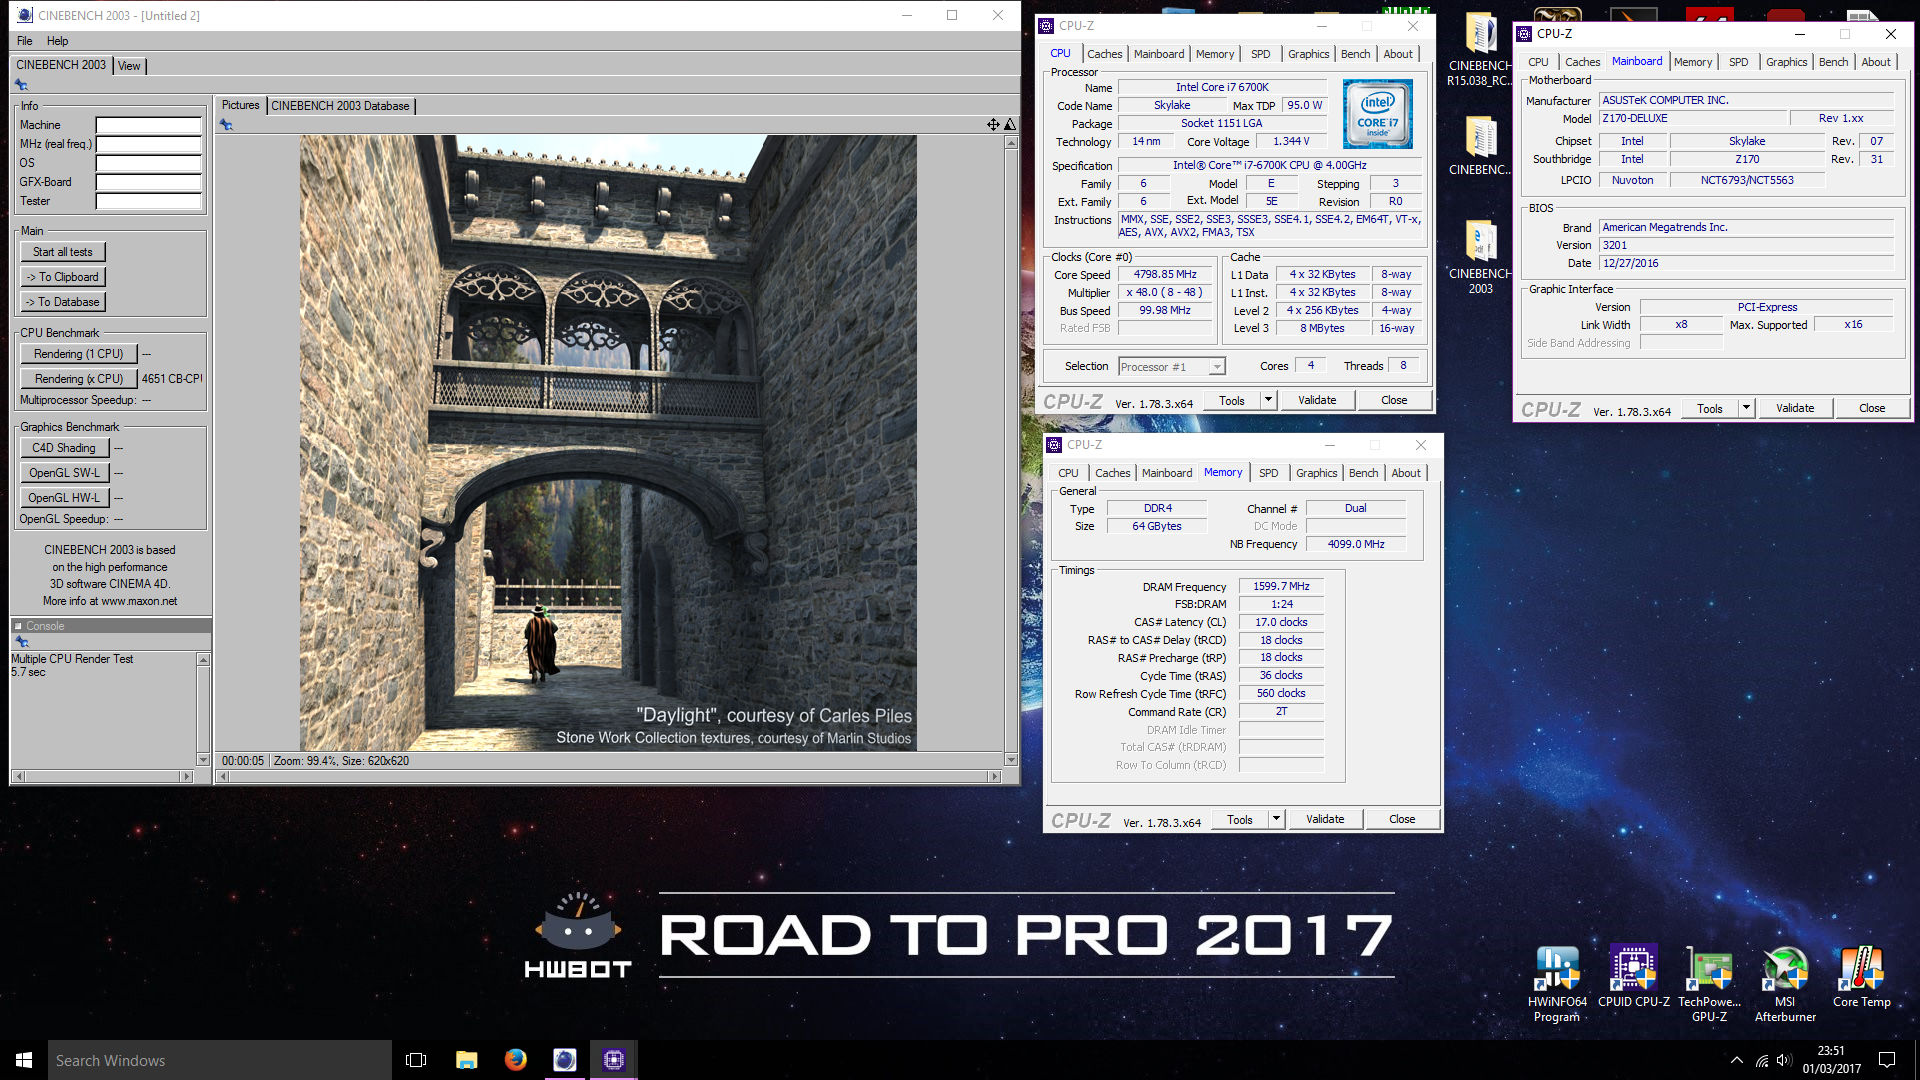Click the console panel vertical scrollbar
This screenshot has height=1080, width=1920.
pyautogui.click(x=203, y=710)
